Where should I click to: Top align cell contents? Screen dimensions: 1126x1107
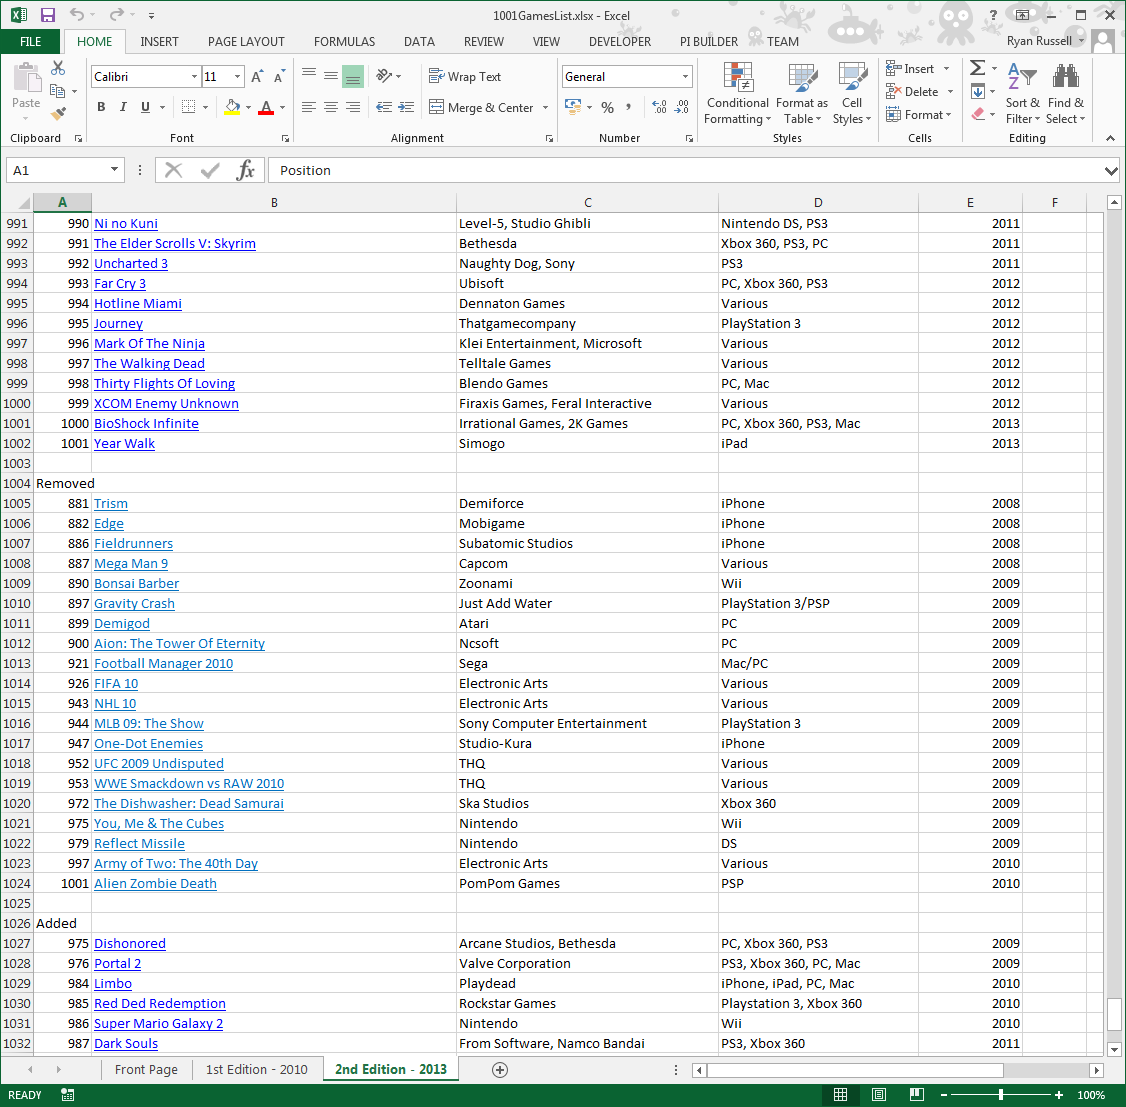[x=309, y=75]
